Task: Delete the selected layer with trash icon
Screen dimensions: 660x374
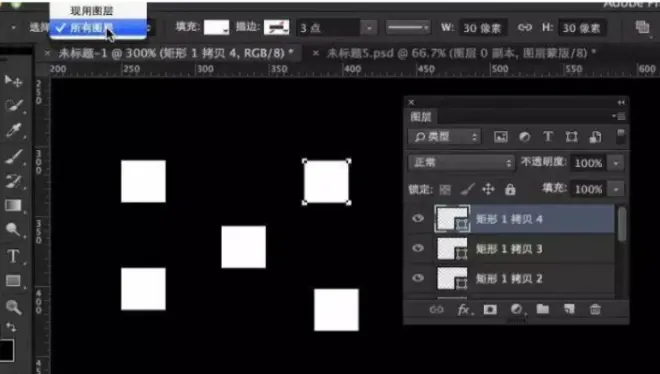Action: tap(595, 309)
